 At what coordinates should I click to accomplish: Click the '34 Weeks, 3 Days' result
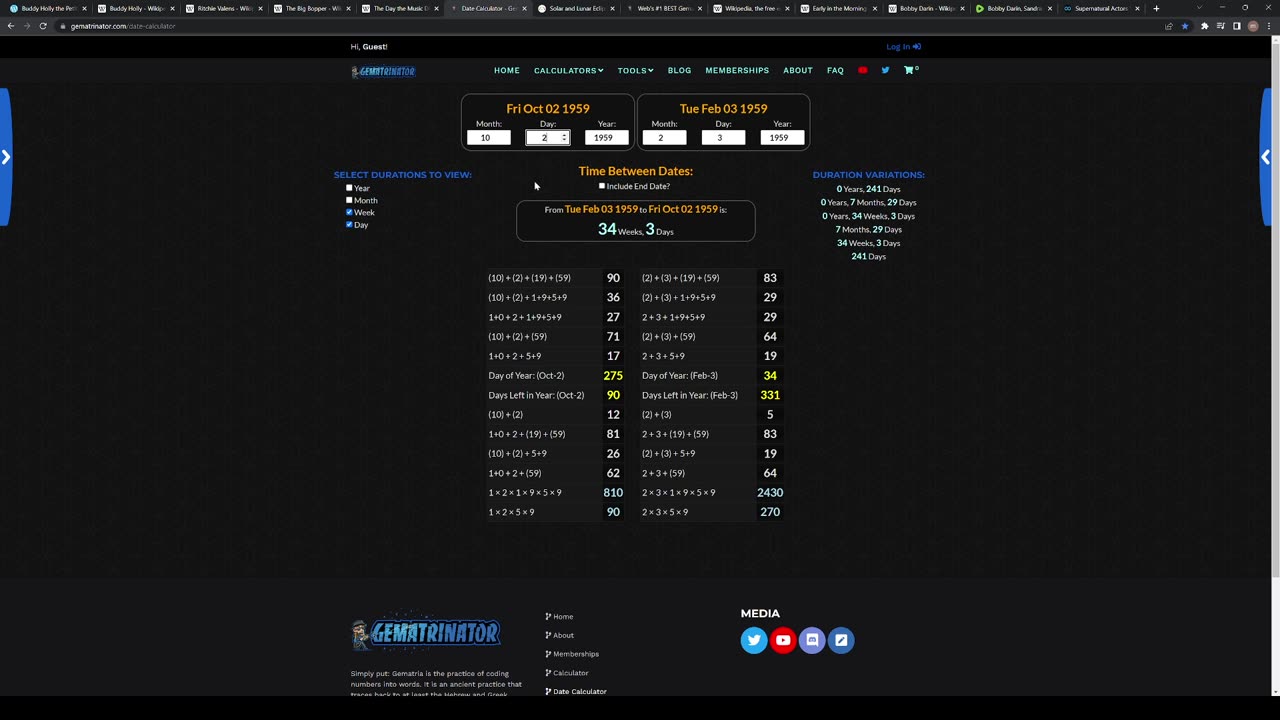636,230
